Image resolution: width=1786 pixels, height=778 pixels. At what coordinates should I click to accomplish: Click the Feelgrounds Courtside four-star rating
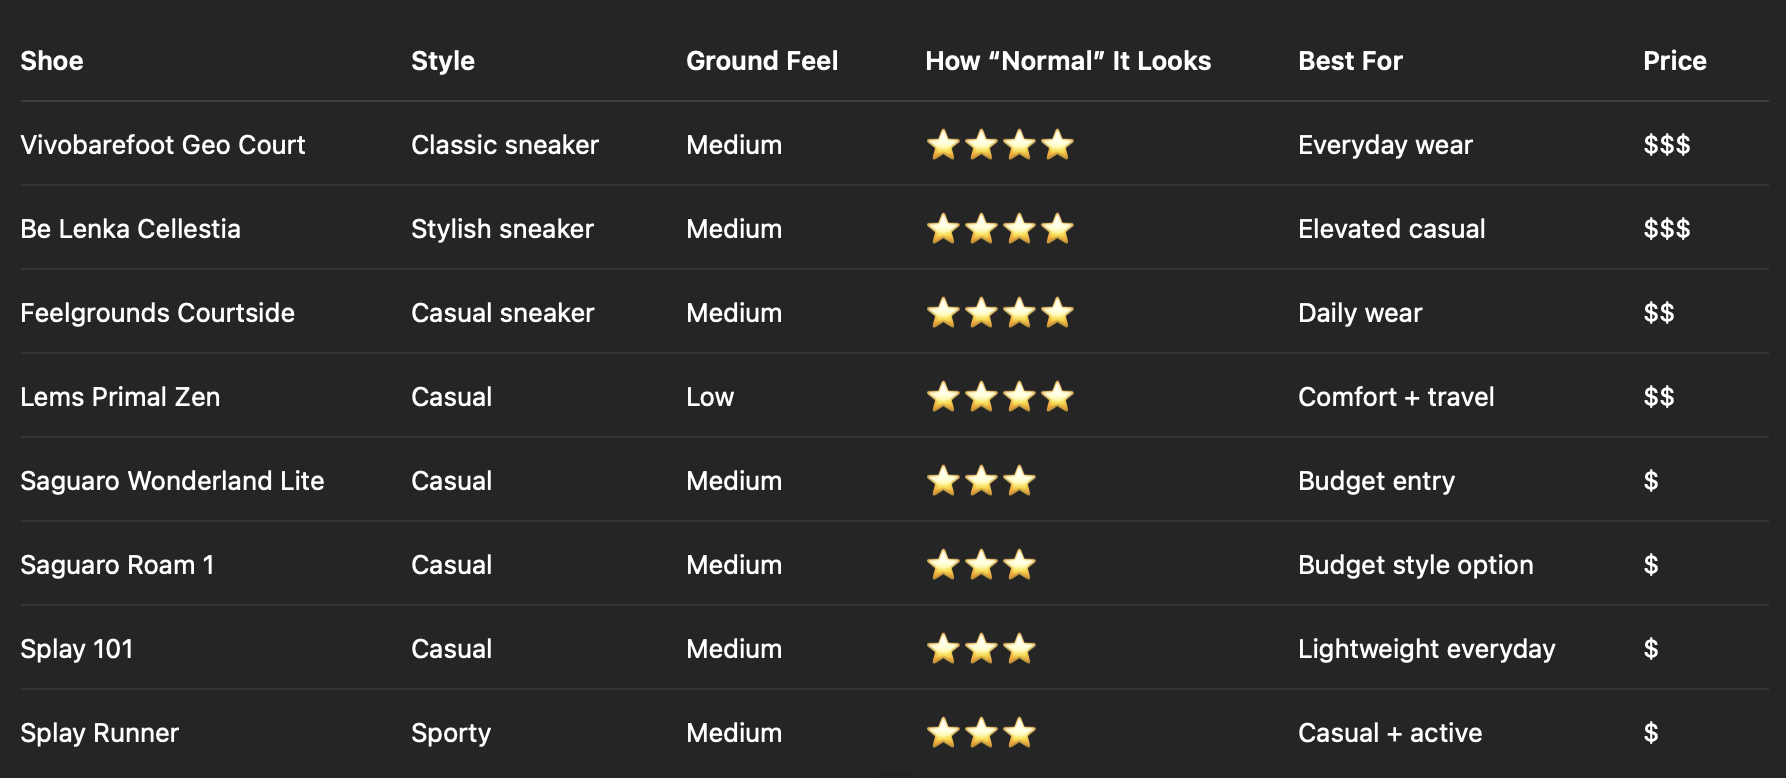(1000, 313)
